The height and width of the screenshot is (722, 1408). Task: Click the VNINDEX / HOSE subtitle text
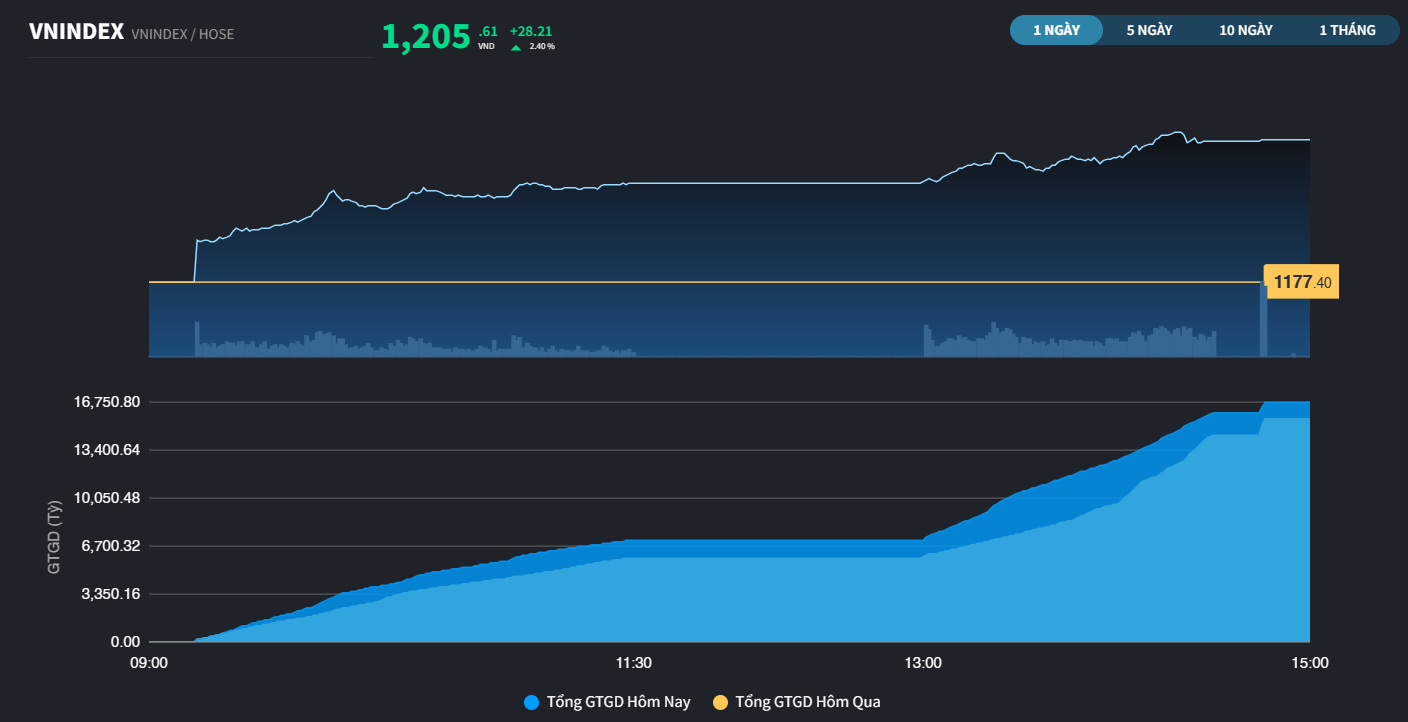pos(181,34)
